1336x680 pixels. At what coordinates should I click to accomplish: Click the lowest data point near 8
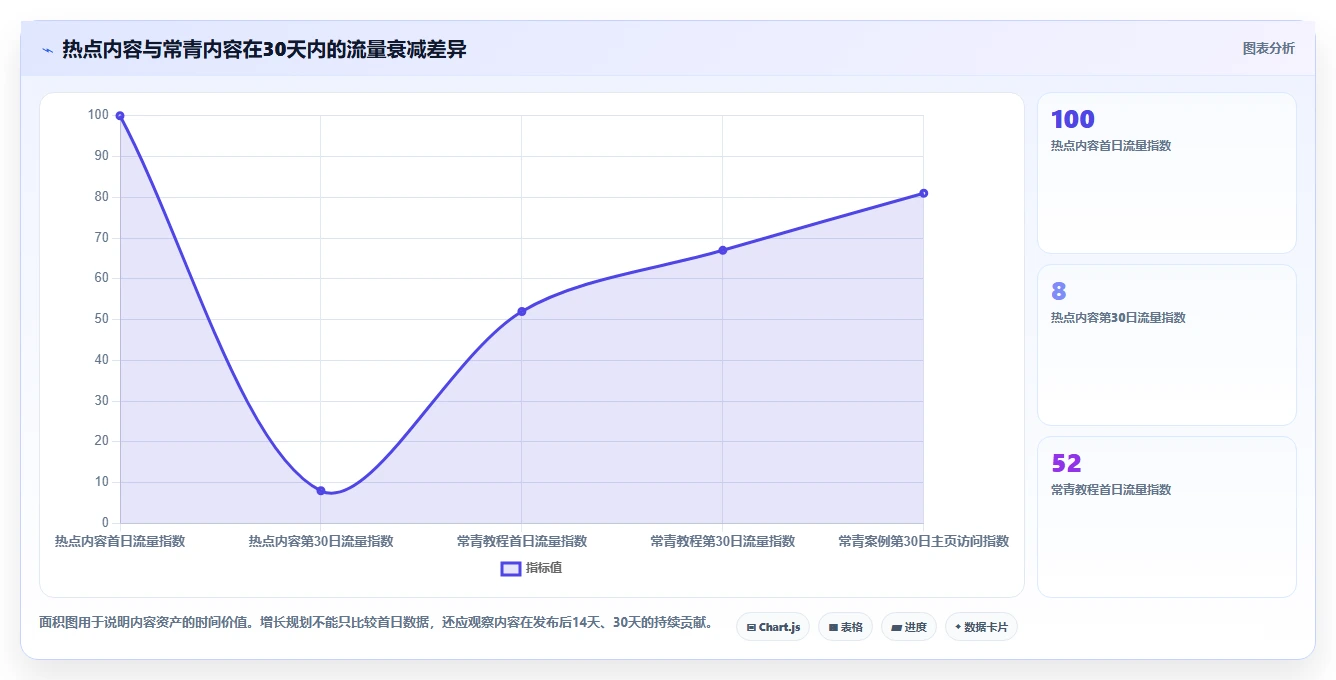pyautogui.click(x=321, y=491)
